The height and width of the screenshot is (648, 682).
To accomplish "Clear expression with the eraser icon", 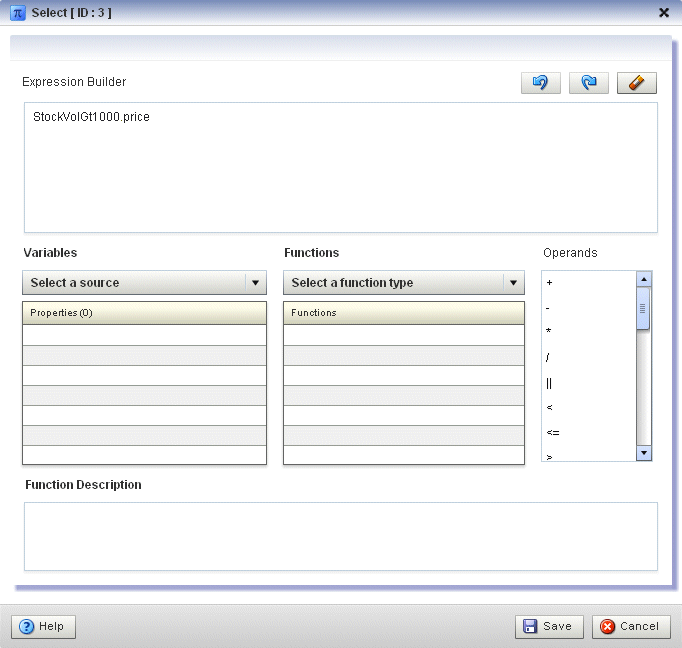I will 637,83.
